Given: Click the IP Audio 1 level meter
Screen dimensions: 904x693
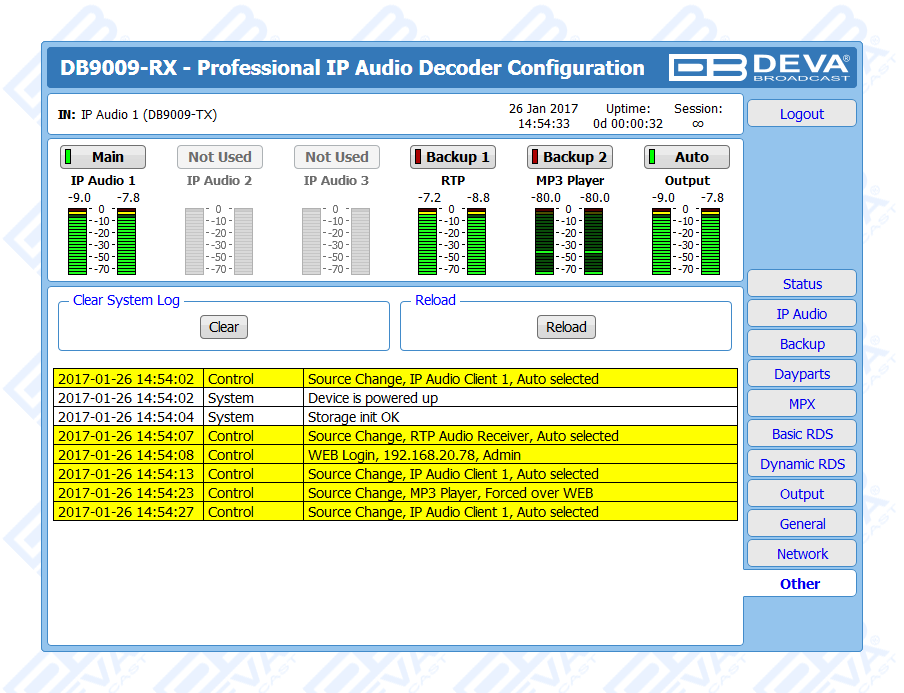Looking at the screenshot, I should pos(103,240).
